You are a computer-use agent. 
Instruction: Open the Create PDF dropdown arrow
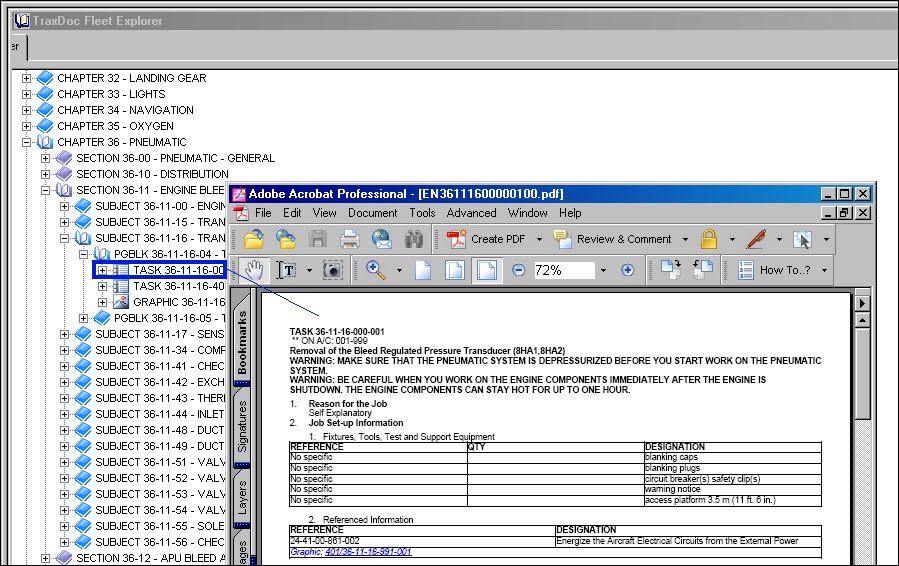(x=539, y=239)
